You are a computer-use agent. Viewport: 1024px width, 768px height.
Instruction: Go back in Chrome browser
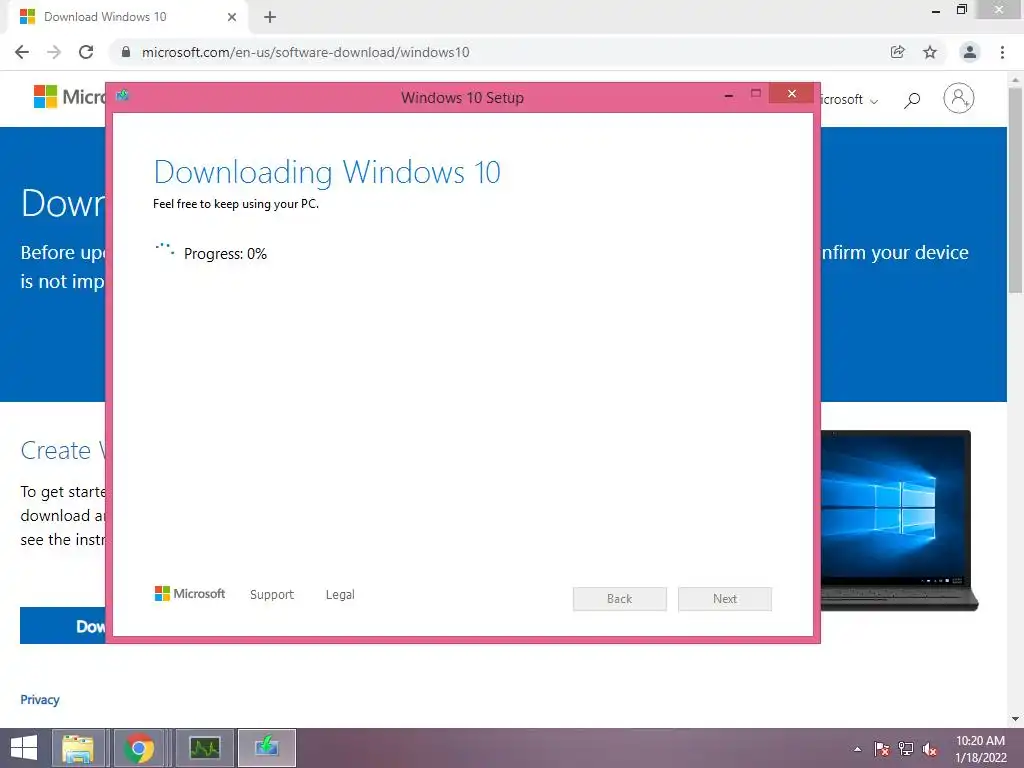pos(22,52)
